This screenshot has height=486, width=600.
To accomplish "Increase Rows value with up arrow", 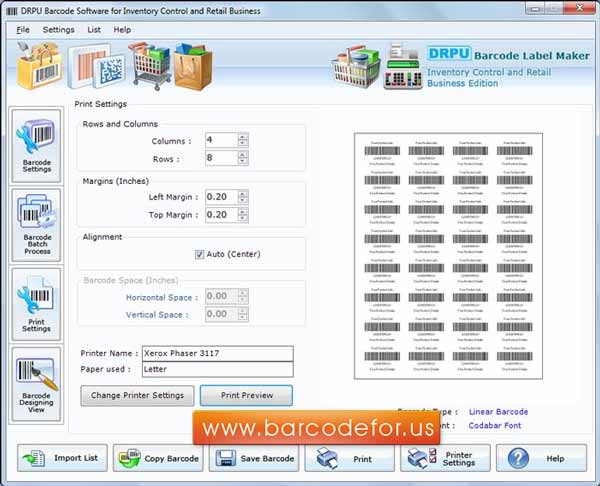I will point(243,155).
